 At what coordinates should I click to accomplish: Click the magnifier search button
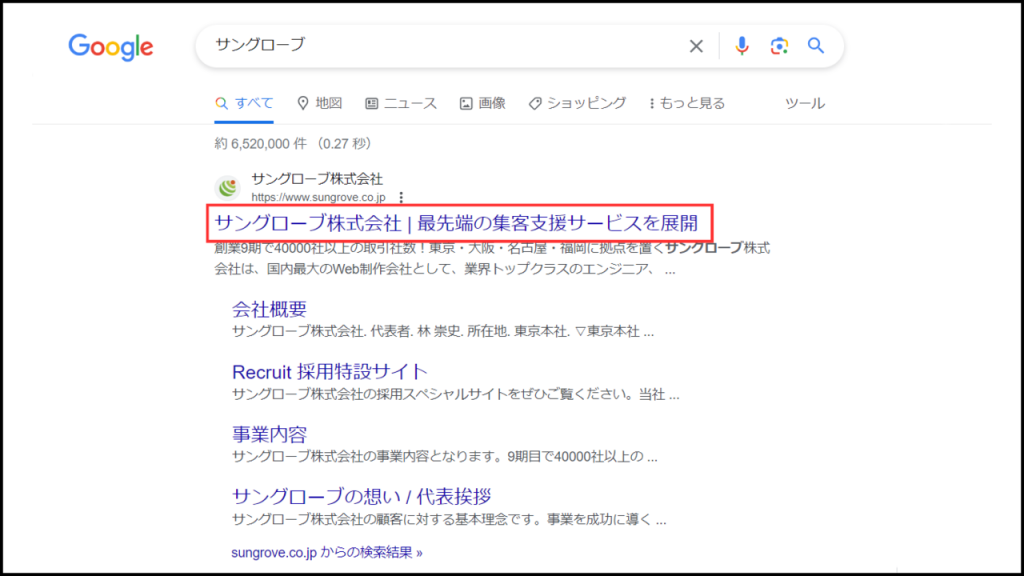[816, 45]
